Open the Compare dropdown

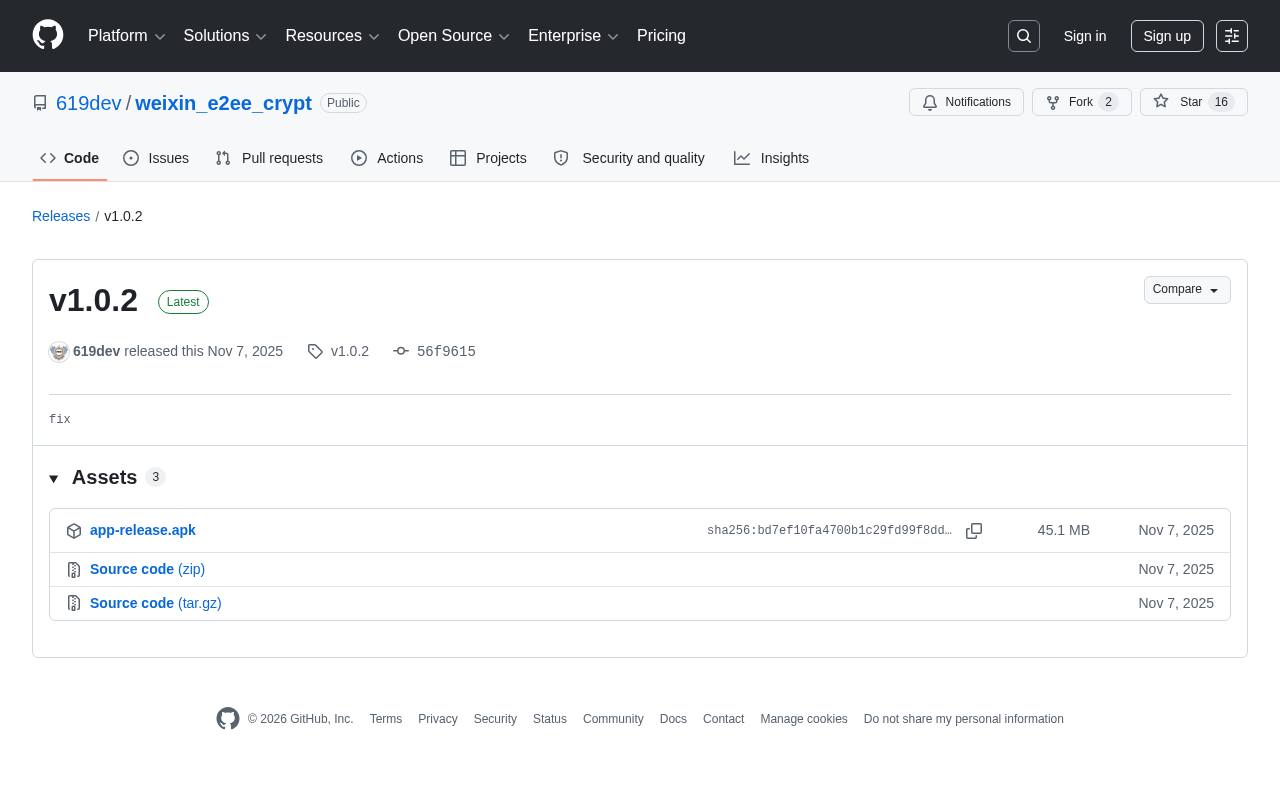tap(1187, 290)
